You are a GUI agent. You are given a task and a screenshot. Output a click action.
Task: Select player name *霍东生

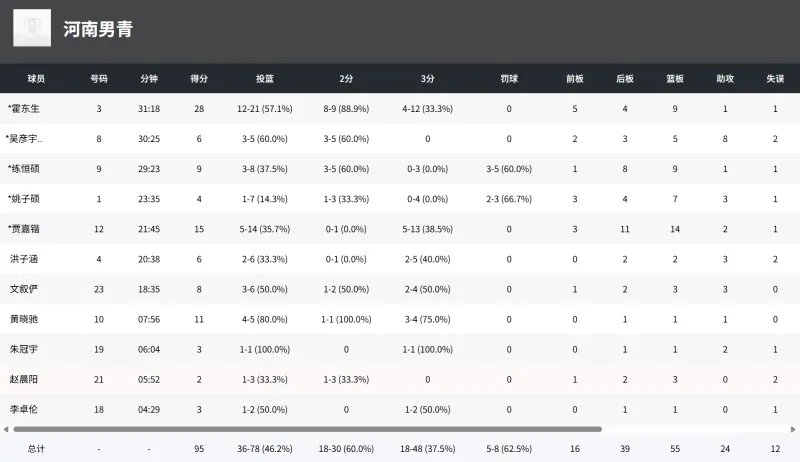click(x=23, y=109)
